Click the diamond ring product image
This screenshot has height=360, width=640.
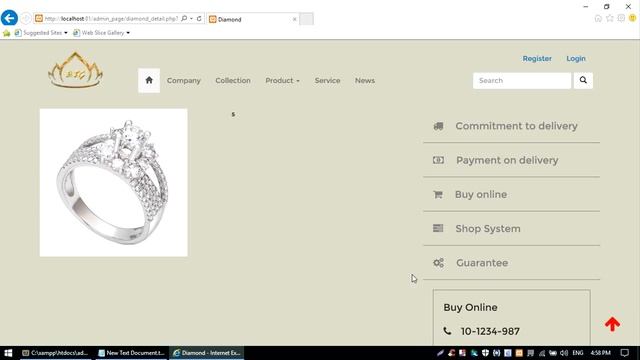pyautogui.click(x=113, y=182)
